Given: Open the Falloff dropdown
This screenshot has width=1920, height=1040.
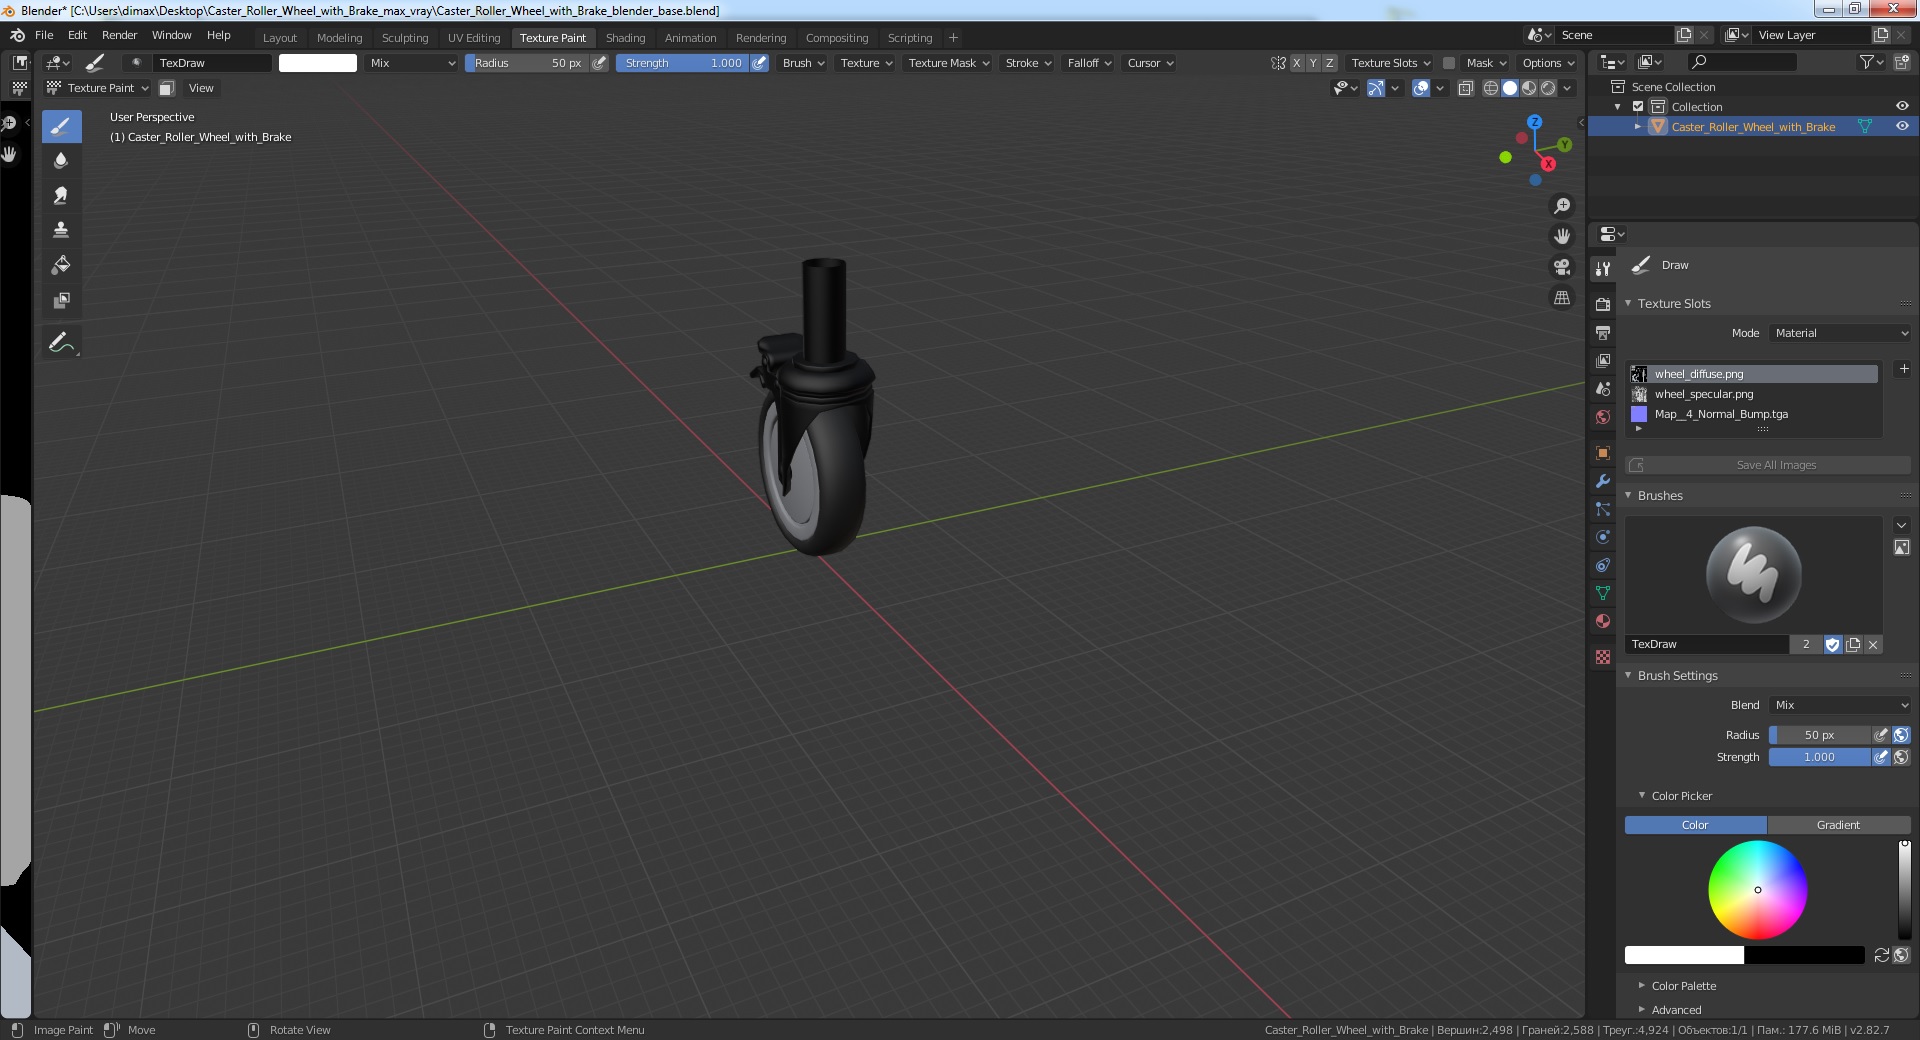Looking at the screenshot, I should point(1089,63).
